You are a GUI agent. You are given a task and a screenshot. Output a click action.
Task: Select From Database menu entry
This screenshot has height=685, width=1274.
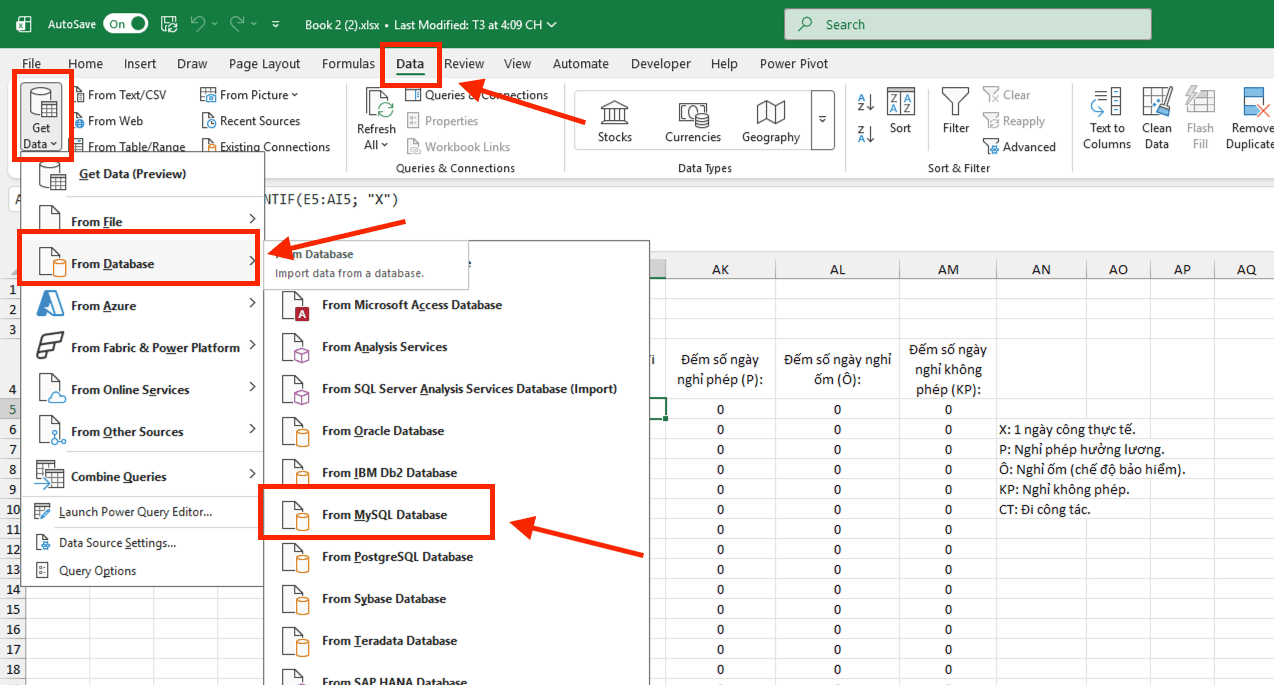click(140, 264)
